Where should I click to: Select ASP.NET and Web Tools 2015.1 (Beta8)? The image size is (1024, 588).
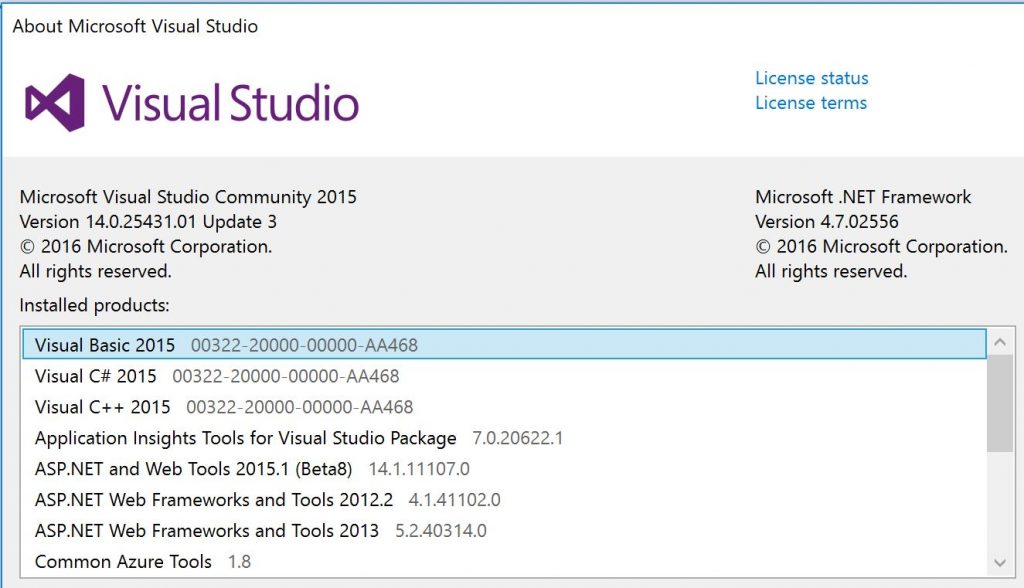click(504, 468)
